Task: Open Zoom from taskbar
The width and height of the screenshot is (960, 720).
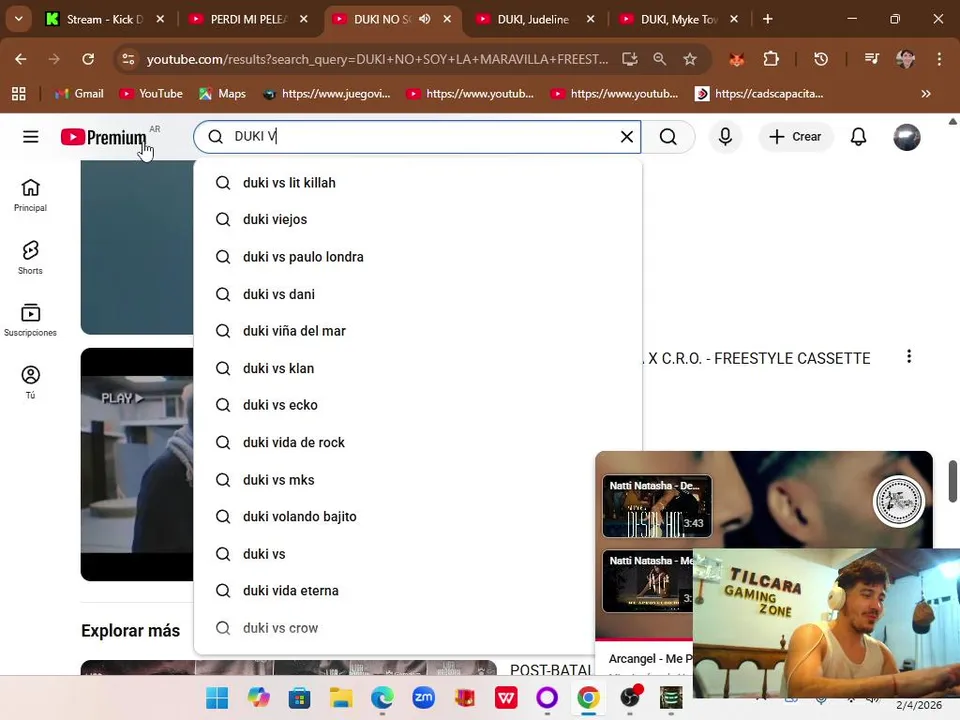Action: [423, 697]
